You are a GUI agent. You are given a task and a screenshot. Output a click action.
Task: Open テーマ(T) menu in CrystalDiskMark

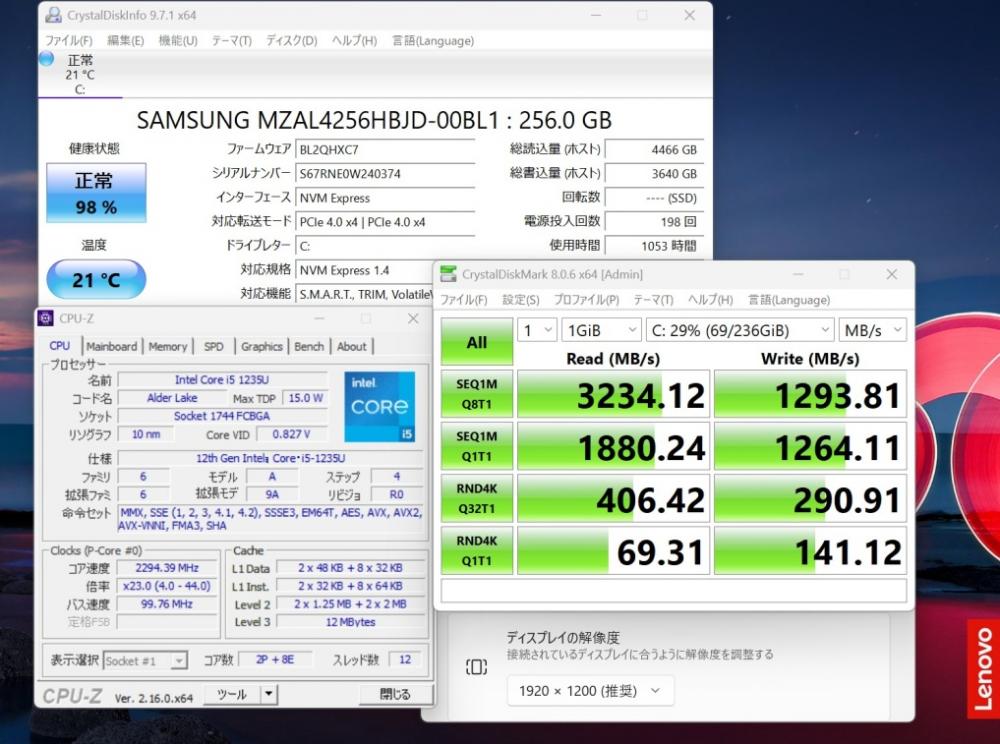653,300
